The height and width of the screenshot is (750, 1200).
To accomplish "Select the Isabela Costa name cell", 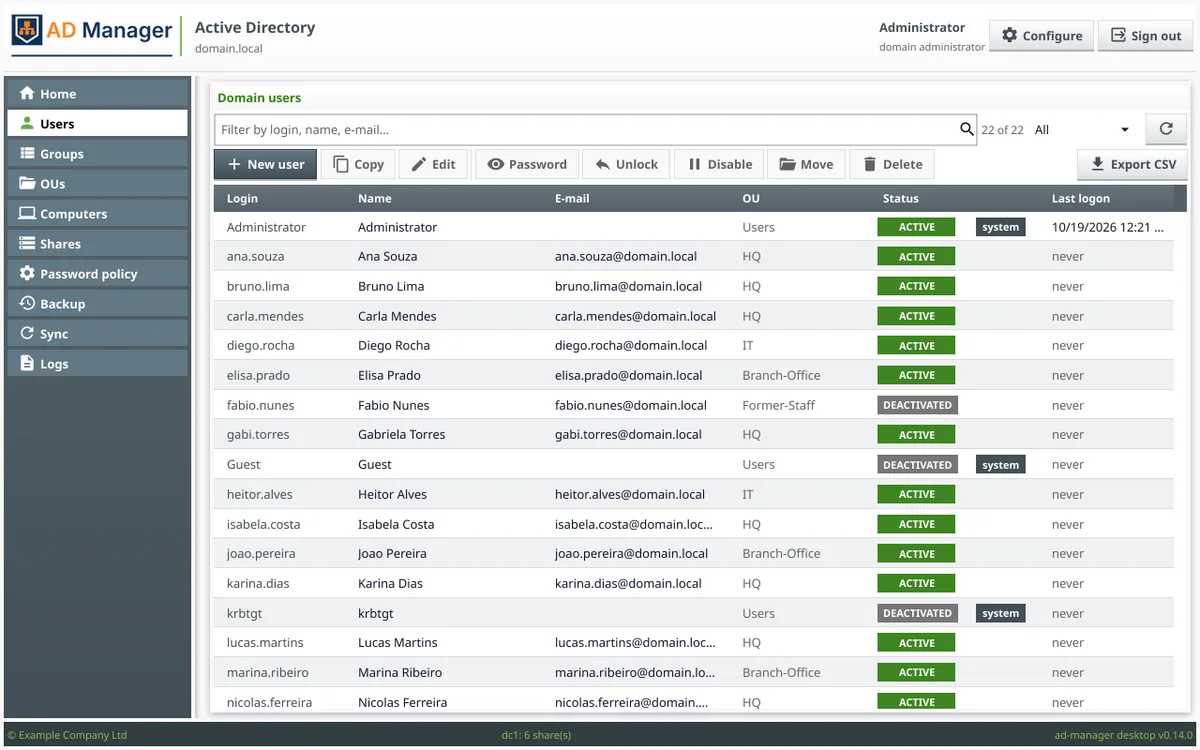I will point(396,524).
